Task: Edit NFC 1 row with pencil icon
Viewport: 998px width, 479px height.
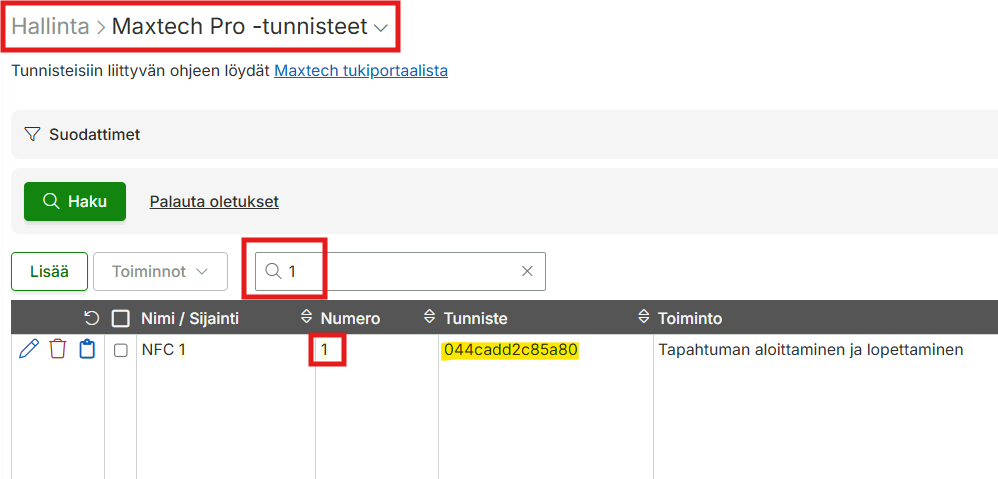Action: click(29, 349)
